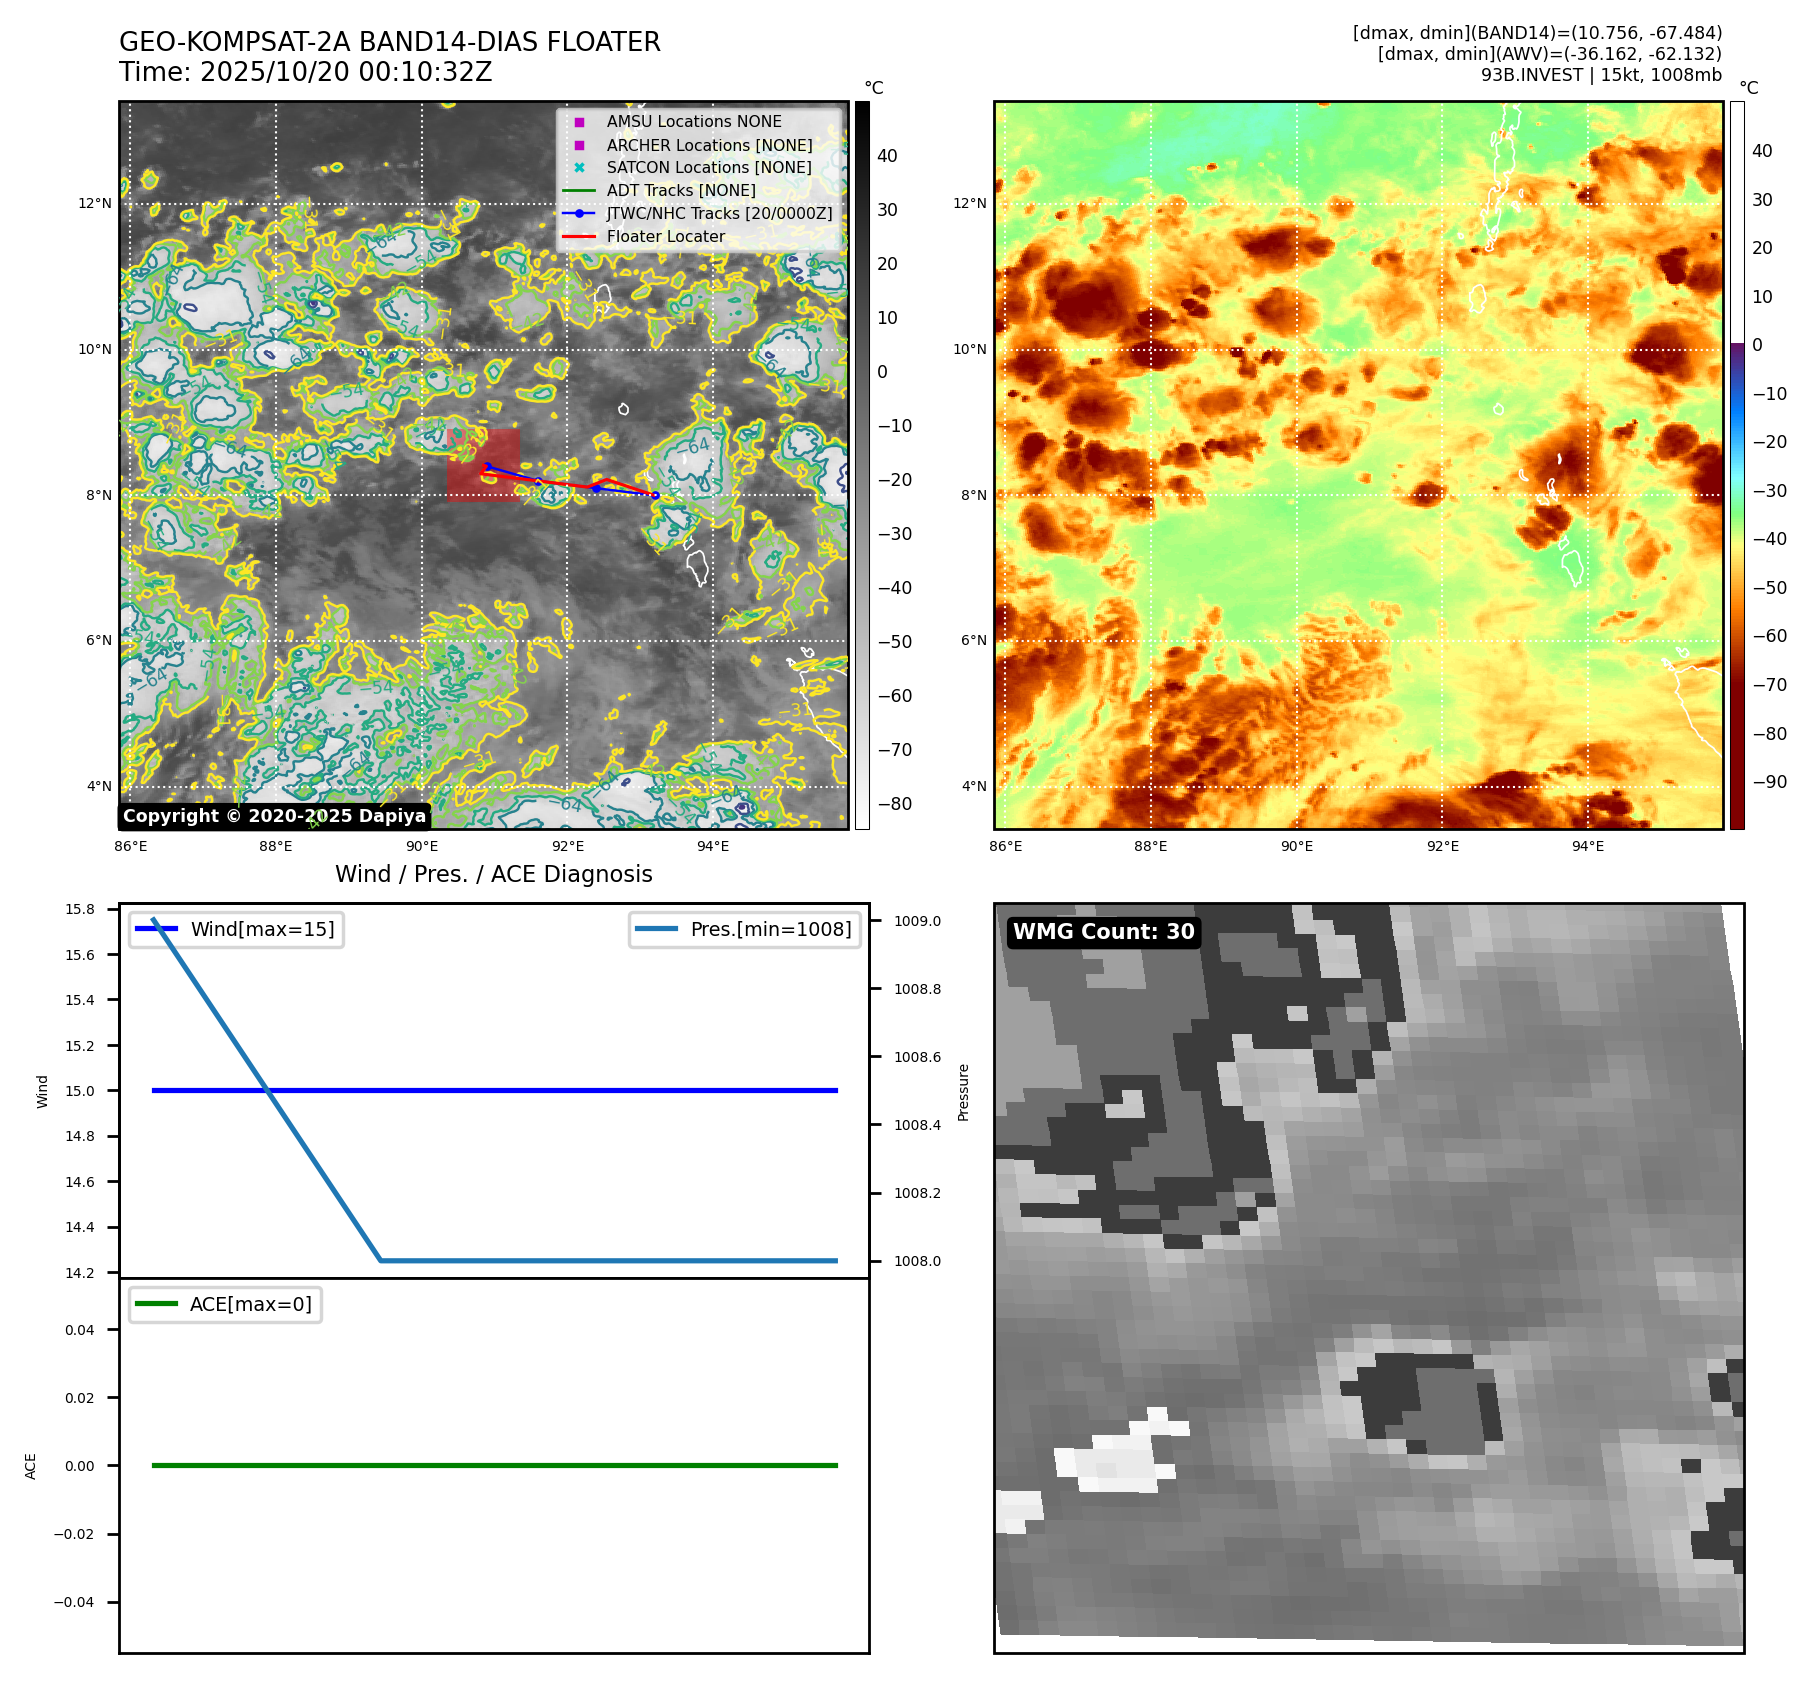Click the 93B.INVEST storm info text
Screen dimensions: 1813x1690
coord(1601,75)
